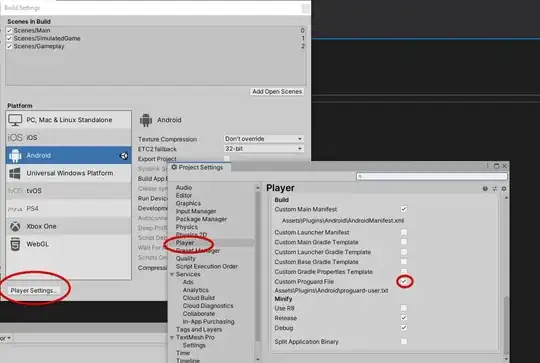Open Player help question mark icon

pos(485,188)
